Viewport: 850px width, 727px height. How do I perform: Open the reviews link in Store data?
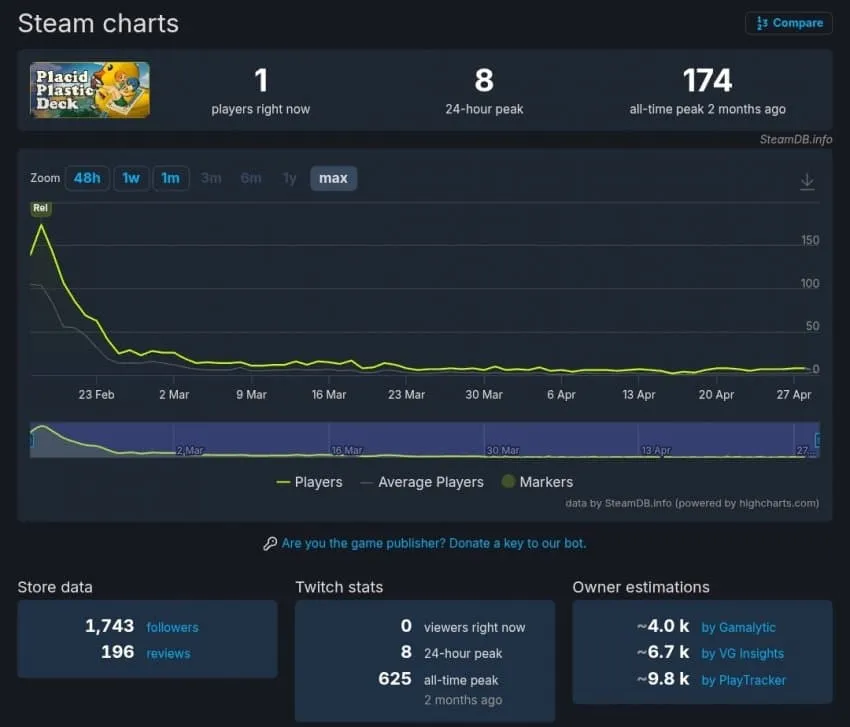click(x=168, y=653)
